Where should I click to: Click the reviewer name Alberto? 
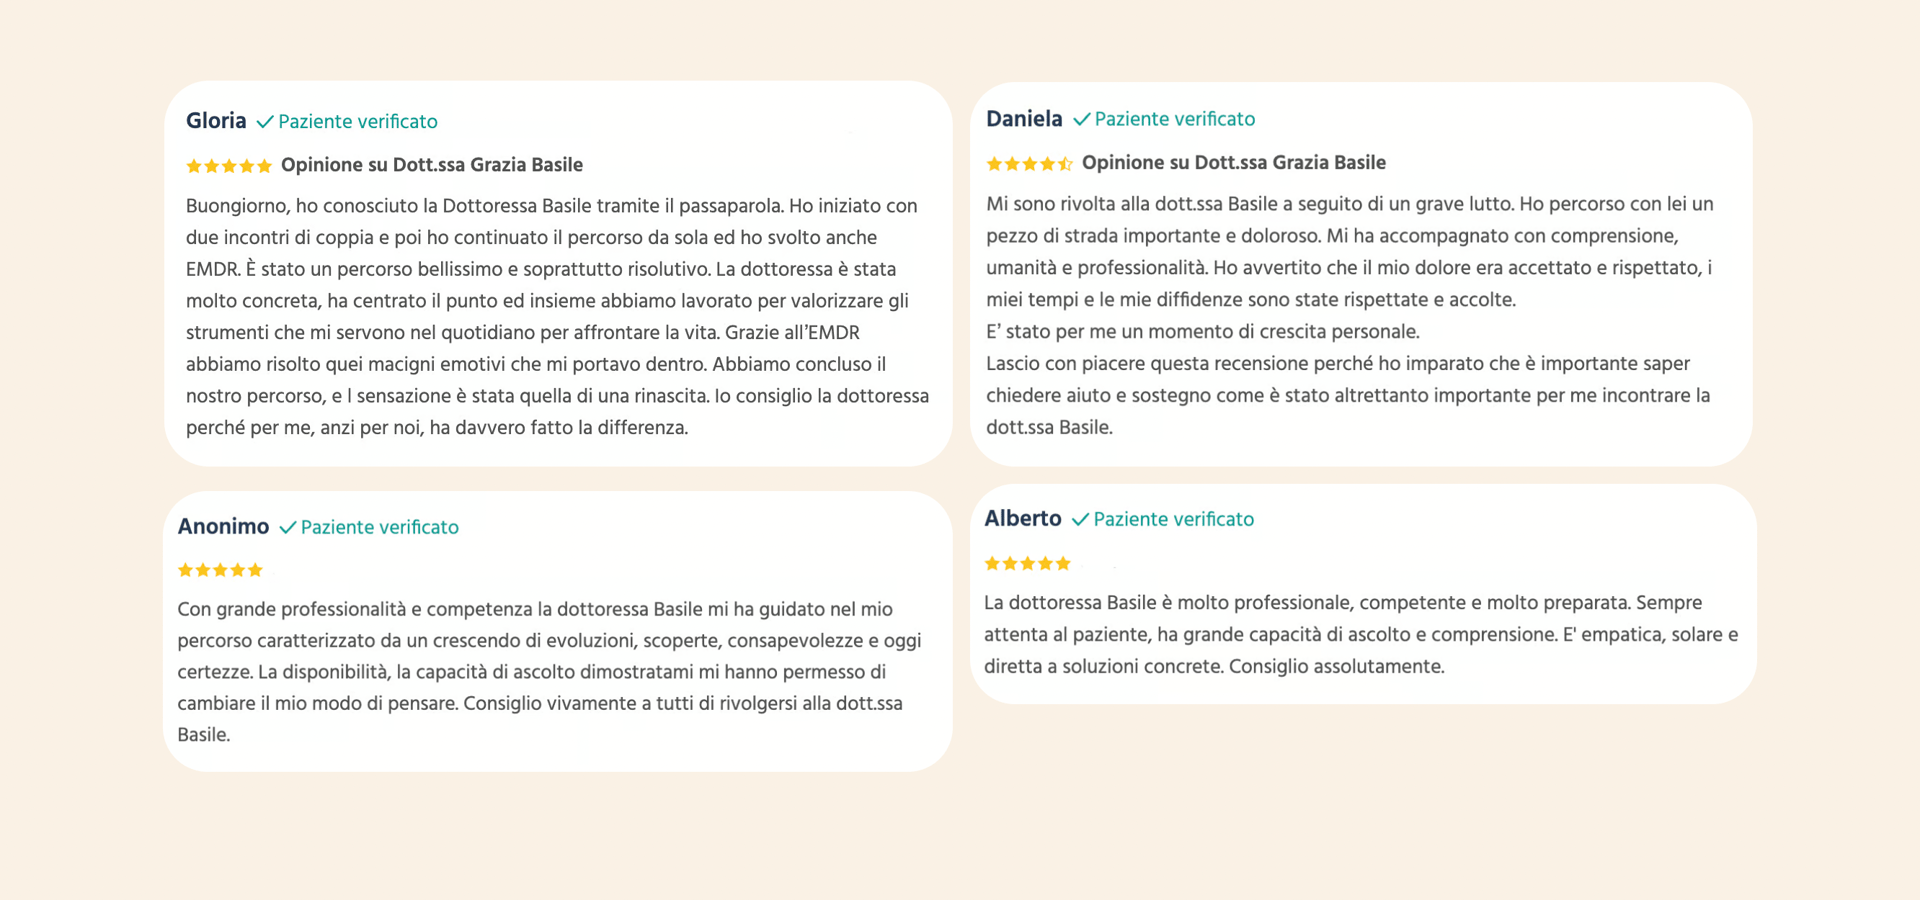pos(1022,519)
